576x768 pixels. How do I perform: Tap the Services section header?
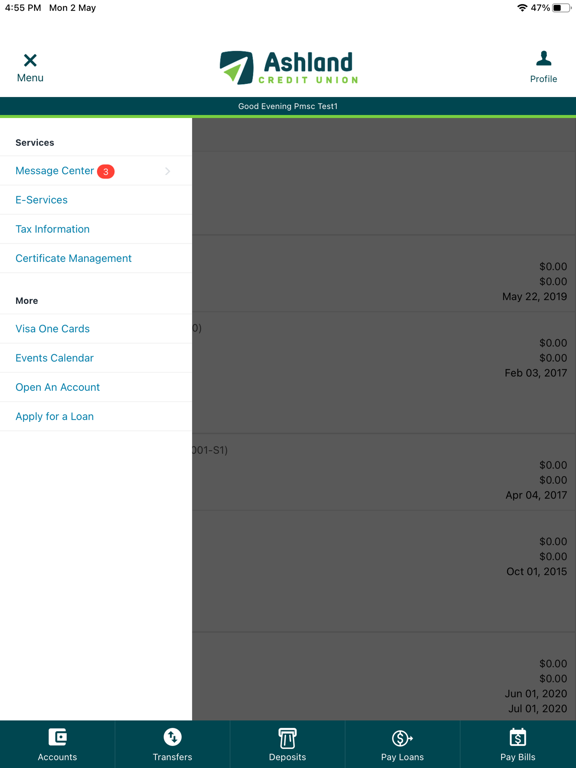[35, 143]
